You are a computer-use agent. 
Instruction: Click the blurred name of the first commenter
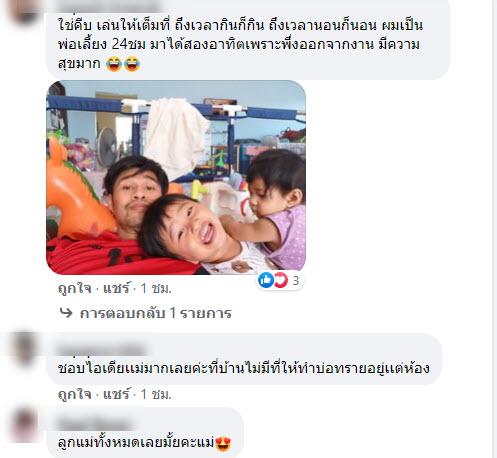click(108, 6)
